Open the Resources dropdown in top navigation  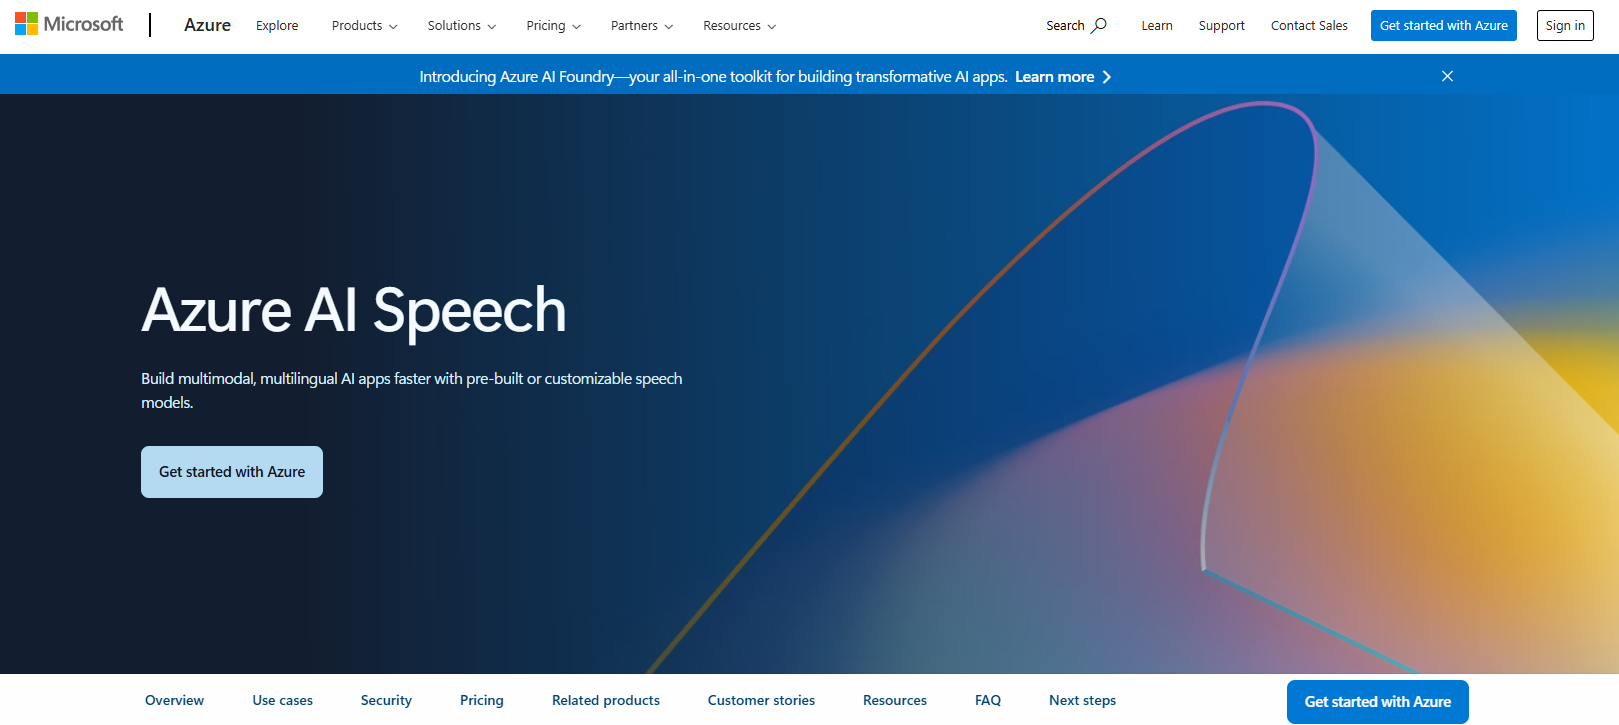click(739, 26)
